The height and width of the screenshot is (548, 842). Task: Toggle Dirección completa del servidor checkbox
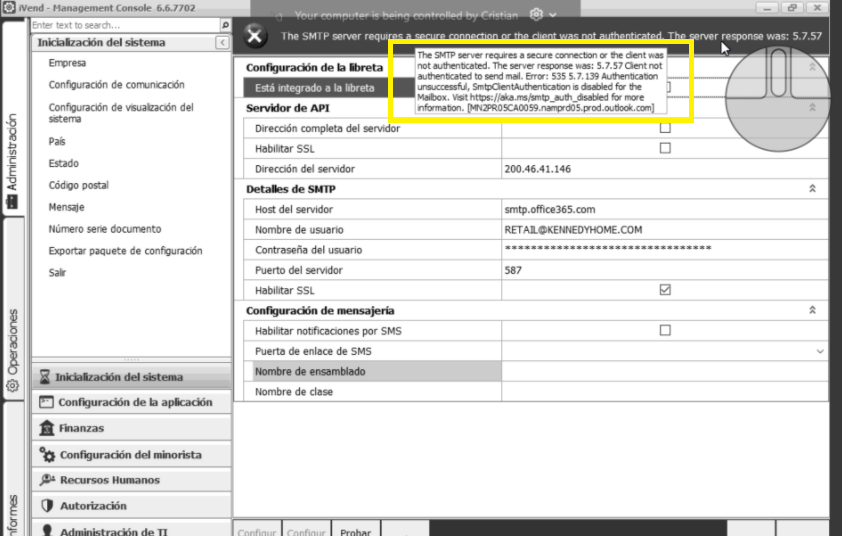[665, 128]
